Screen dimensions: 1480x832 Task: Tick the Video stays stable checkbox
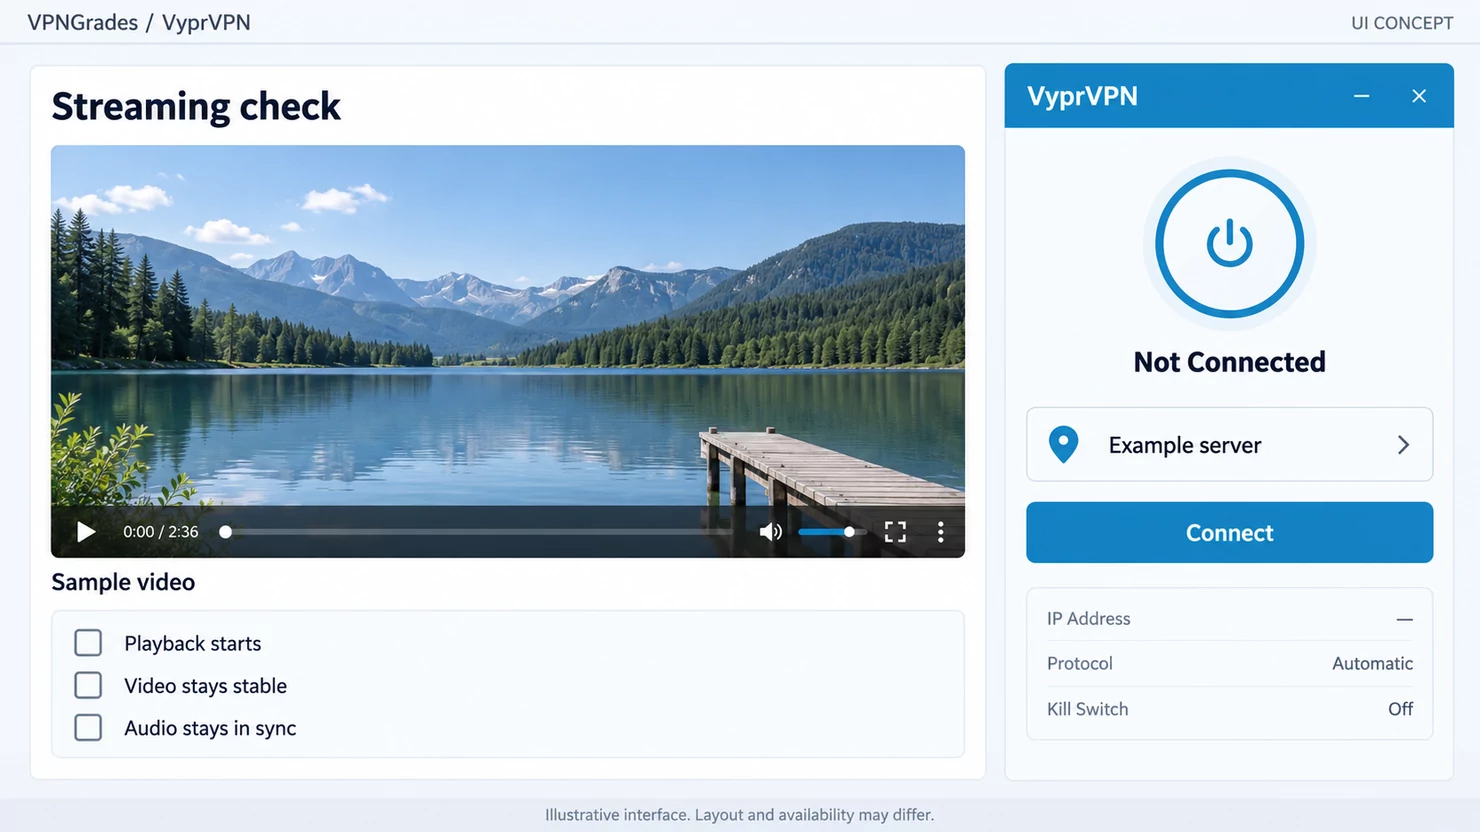pos(88,685)
